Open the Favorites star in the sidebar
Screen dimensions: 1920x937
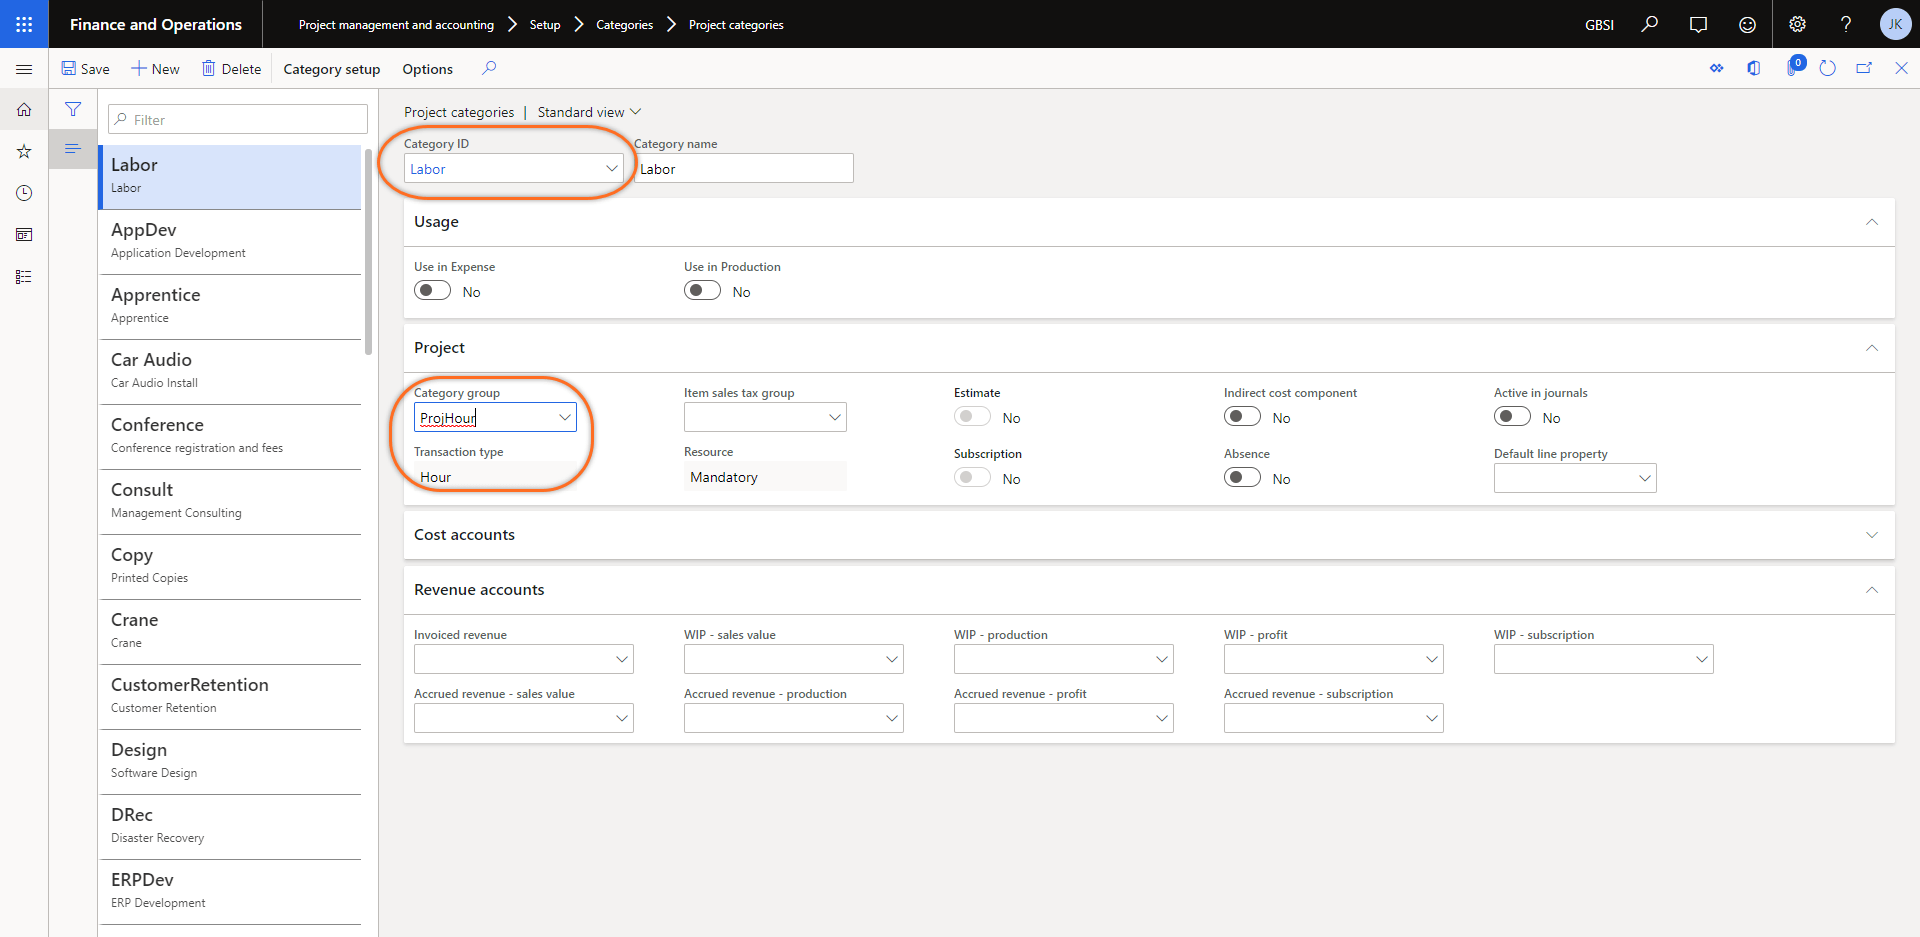[x=24, y=151]
